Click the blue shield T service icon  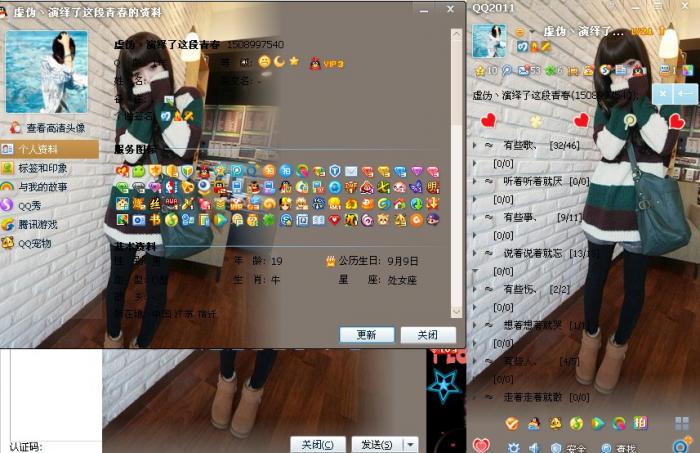[335, 171]
